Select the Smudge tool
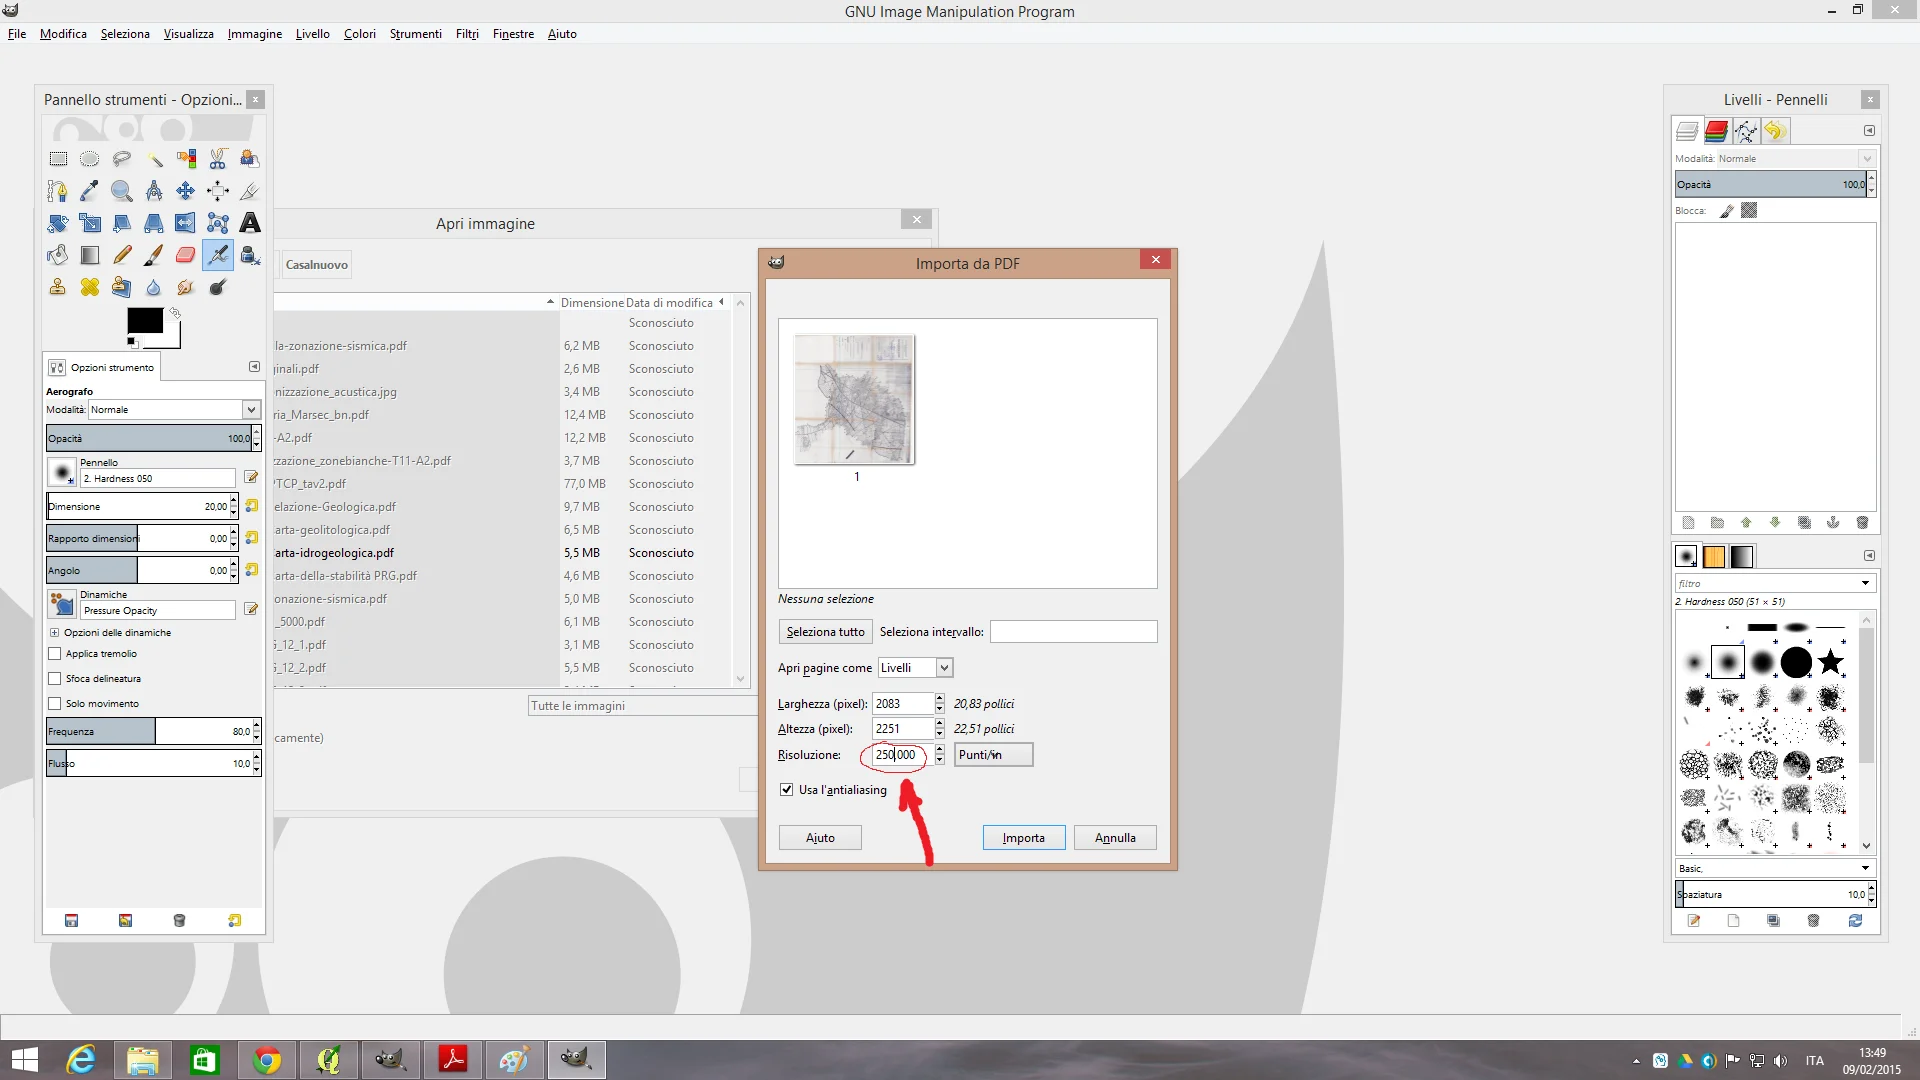The height and width of the screenshot is (1080, 1920). [x=186, y=287]
